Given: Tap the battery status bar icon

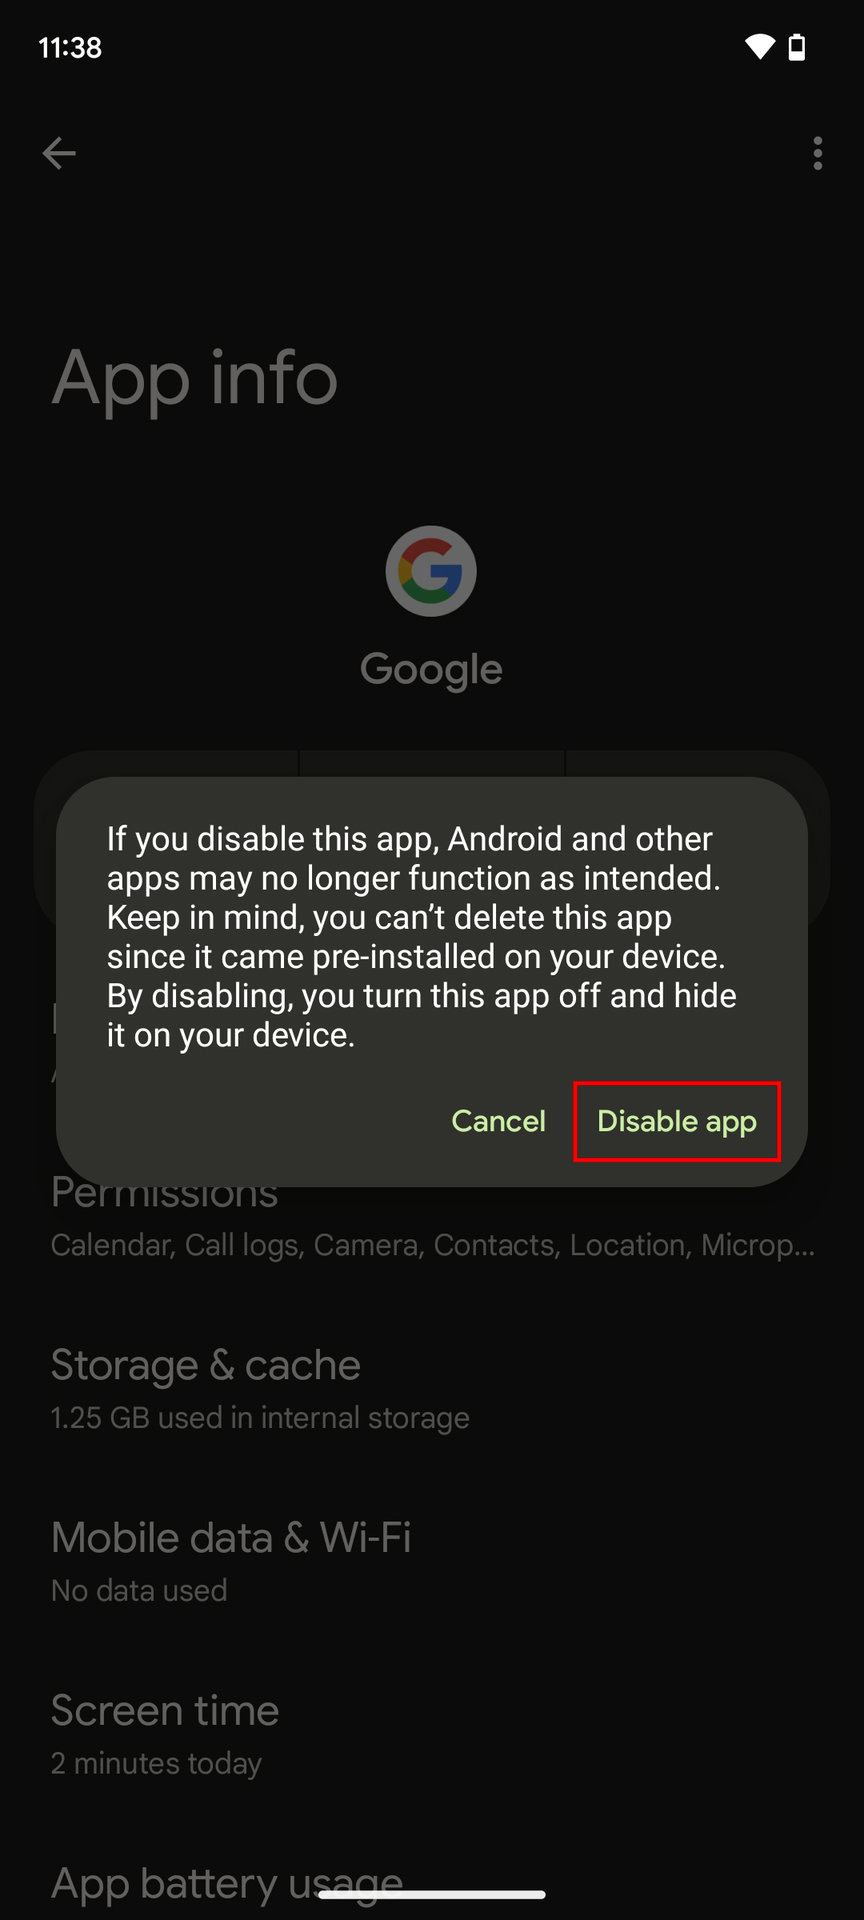Looking at the screenshot, I should [797, 47].
